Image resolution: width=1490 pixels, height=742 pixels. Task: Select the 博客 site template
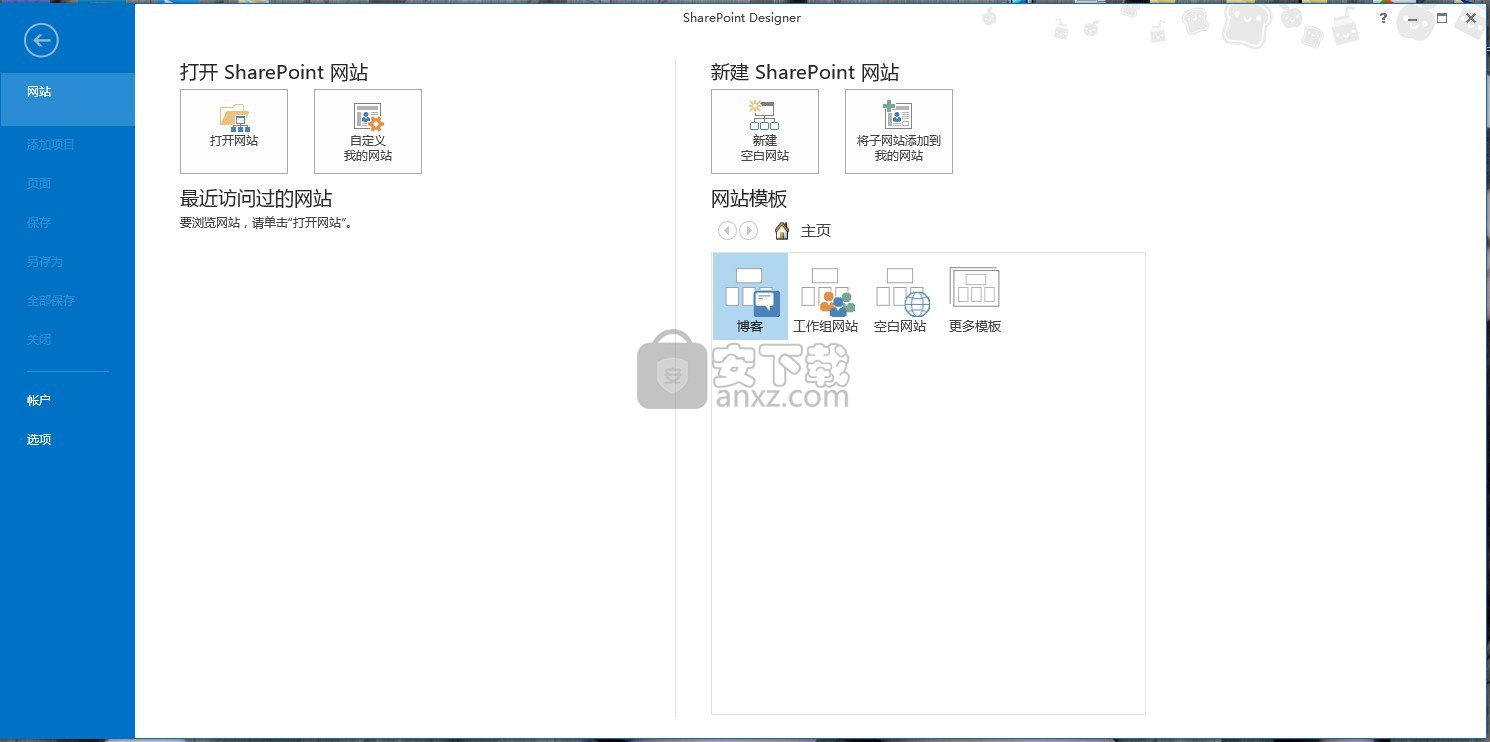(x=750, y=297)
